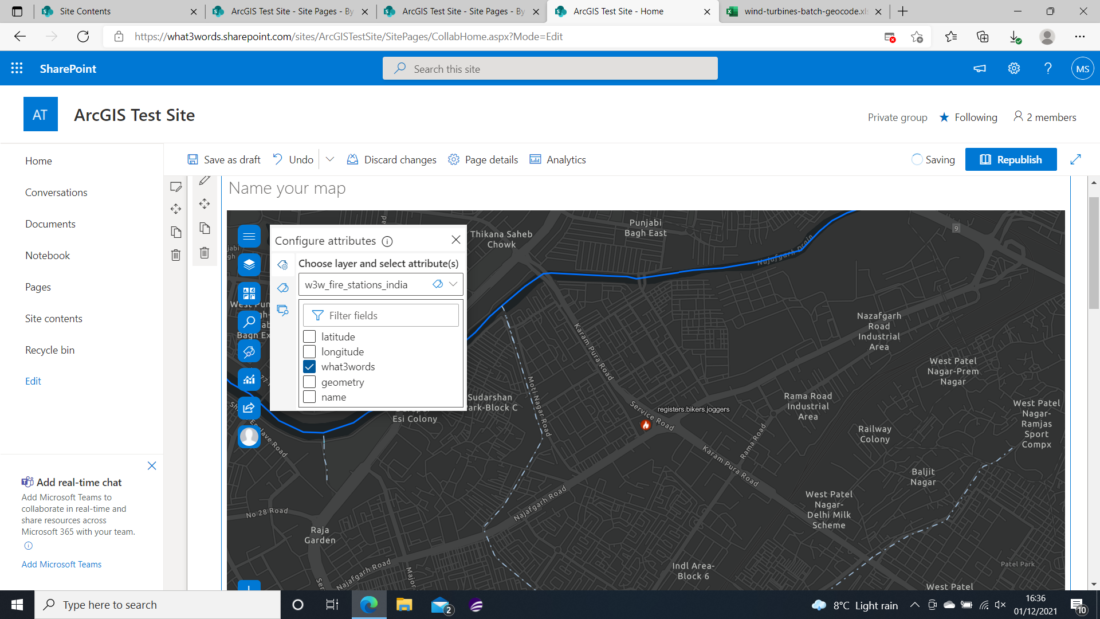Open the basemap gallery tool

(x=249, y=293)
